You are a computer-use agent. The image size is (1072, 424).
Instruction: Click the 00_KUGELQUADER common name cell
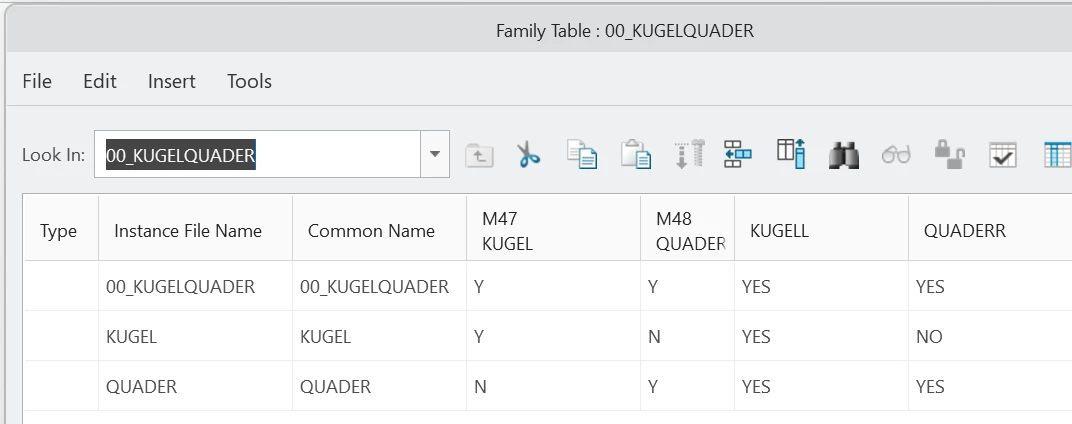coord(379,286)
